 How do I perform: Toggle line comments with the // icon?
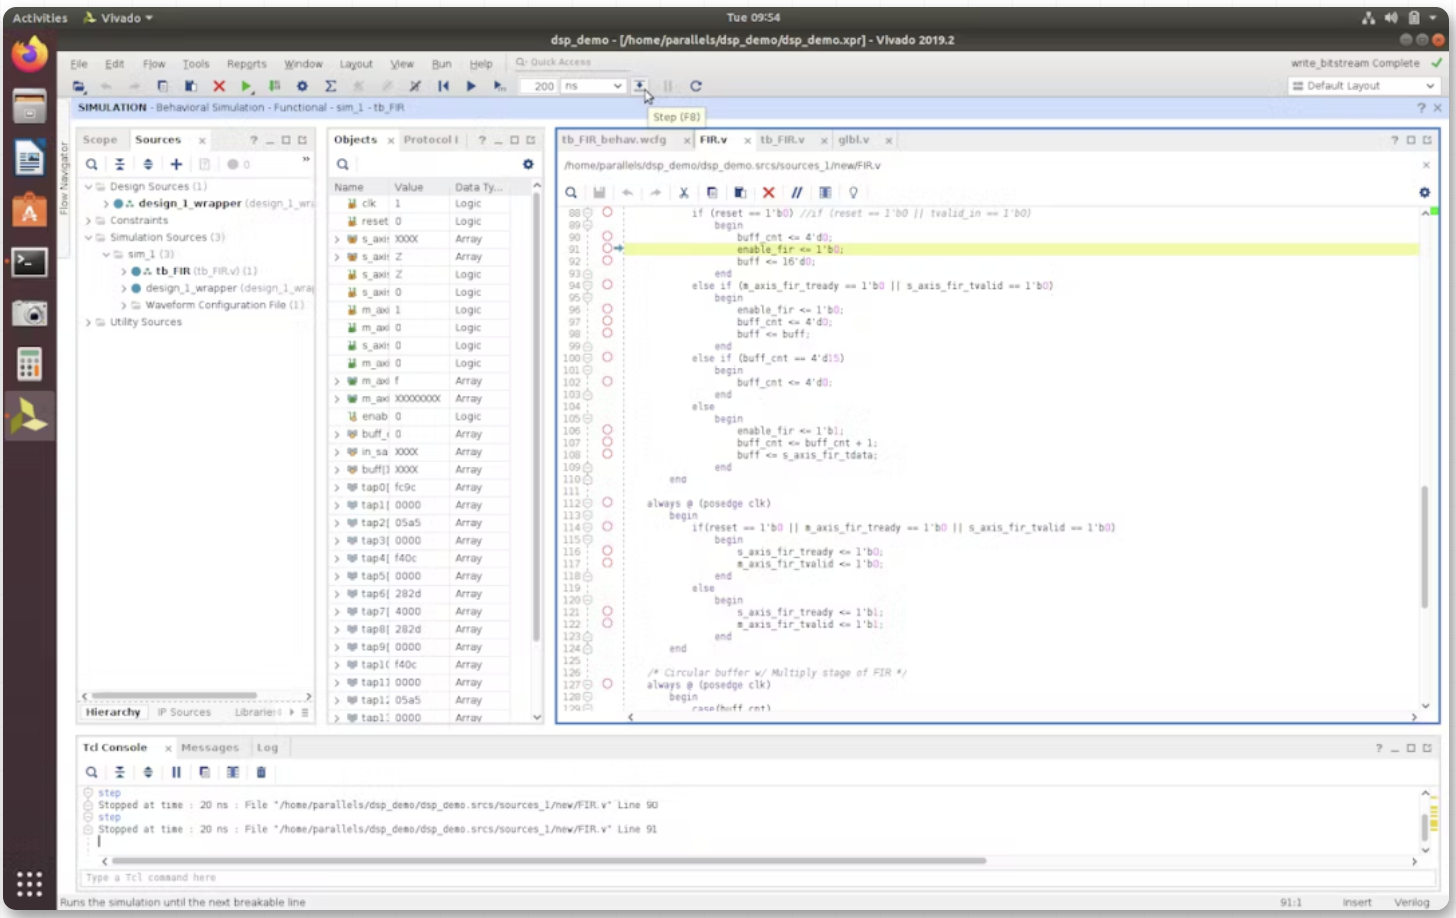pyautogui.click(x=796, y=192)
